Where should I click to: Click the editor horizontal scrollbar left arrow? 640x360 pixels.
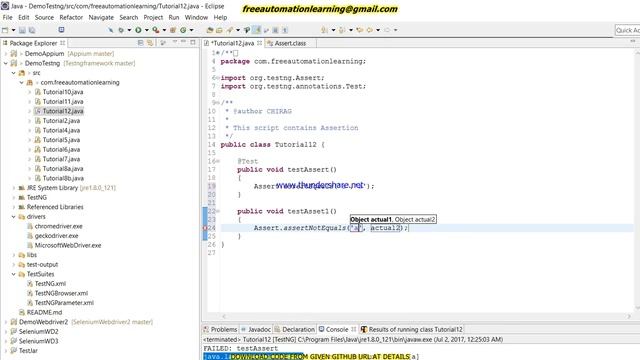224,316
